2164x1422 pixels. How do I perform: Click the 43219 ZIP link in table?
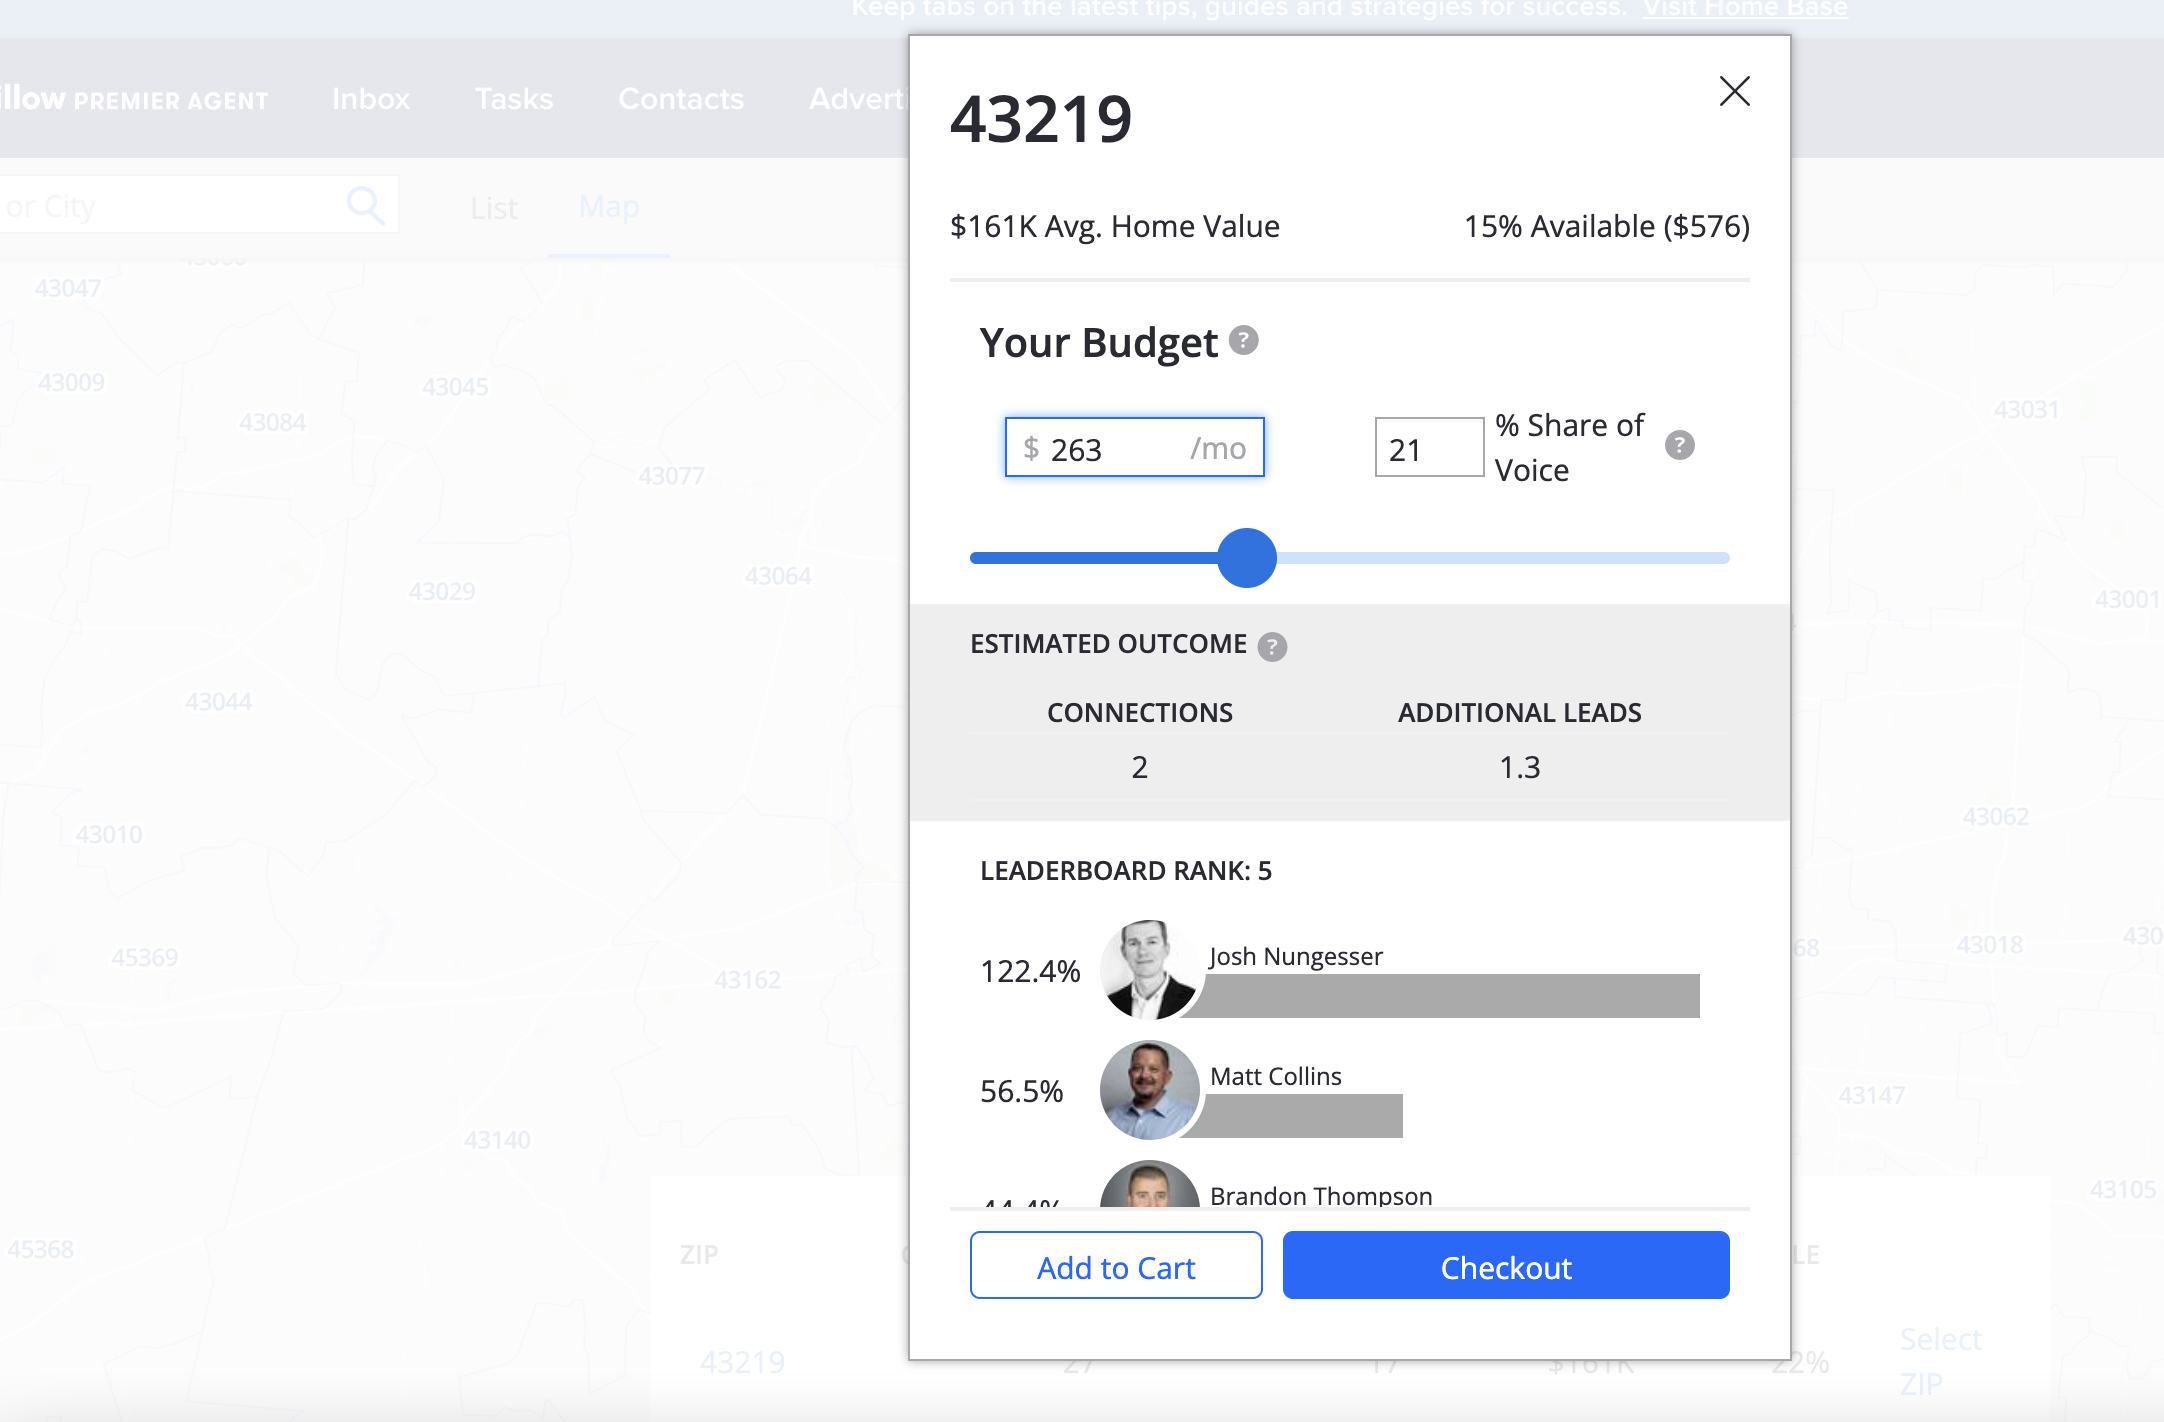tap(742, 1362)
